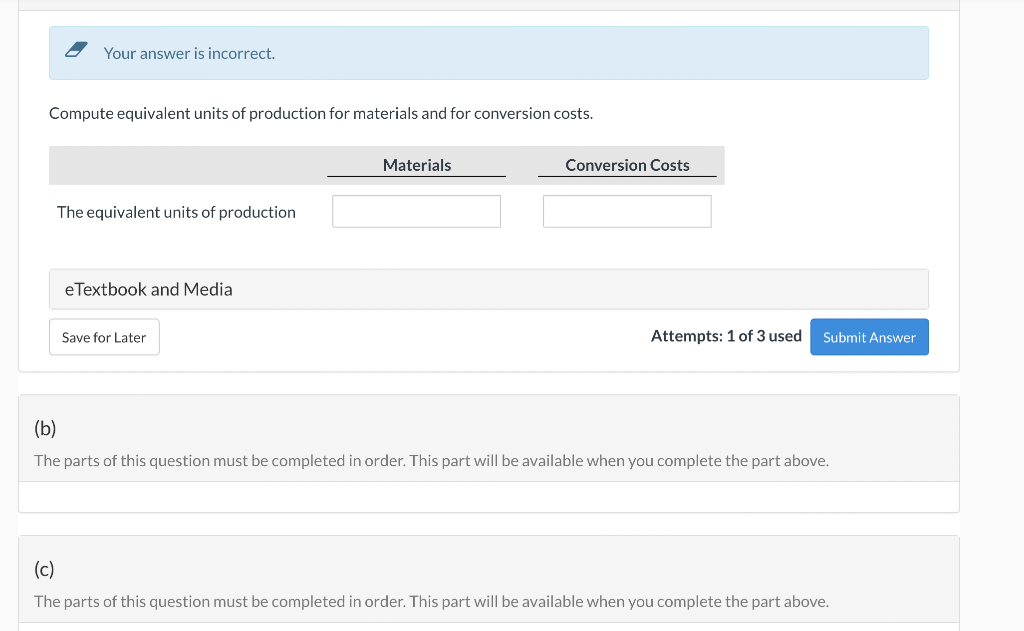
Task: Click the empty white panel below part (b)
Action: (x=488, y=497)
